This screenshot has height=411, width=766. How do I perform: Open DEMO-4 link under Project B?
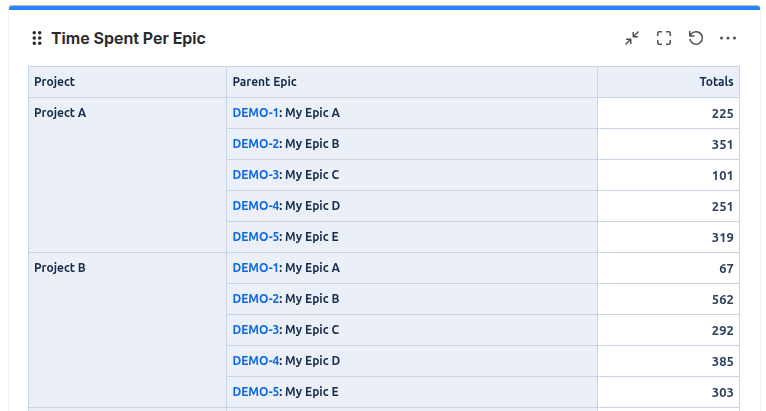[x=255, y=361]
